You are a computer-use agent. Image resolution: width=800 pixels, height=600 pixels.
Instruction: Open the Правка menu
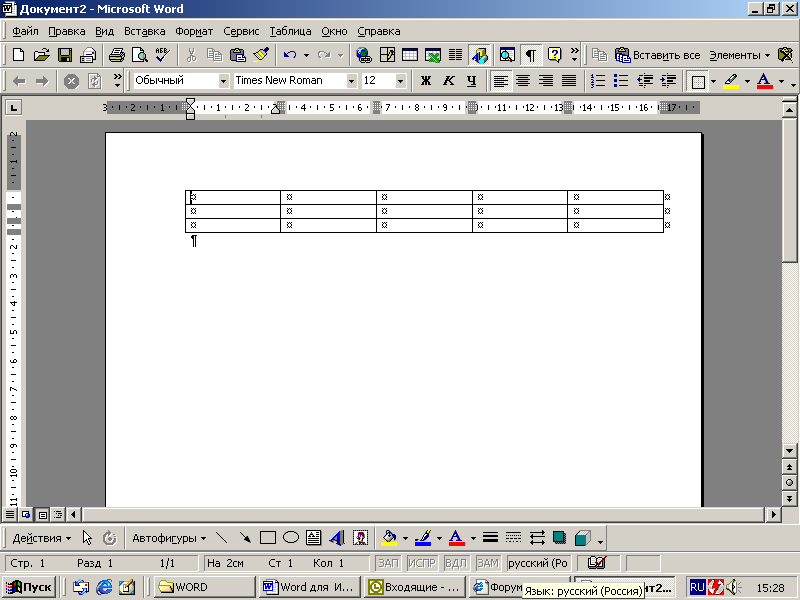pyautogui.click(x=67, y=31)
